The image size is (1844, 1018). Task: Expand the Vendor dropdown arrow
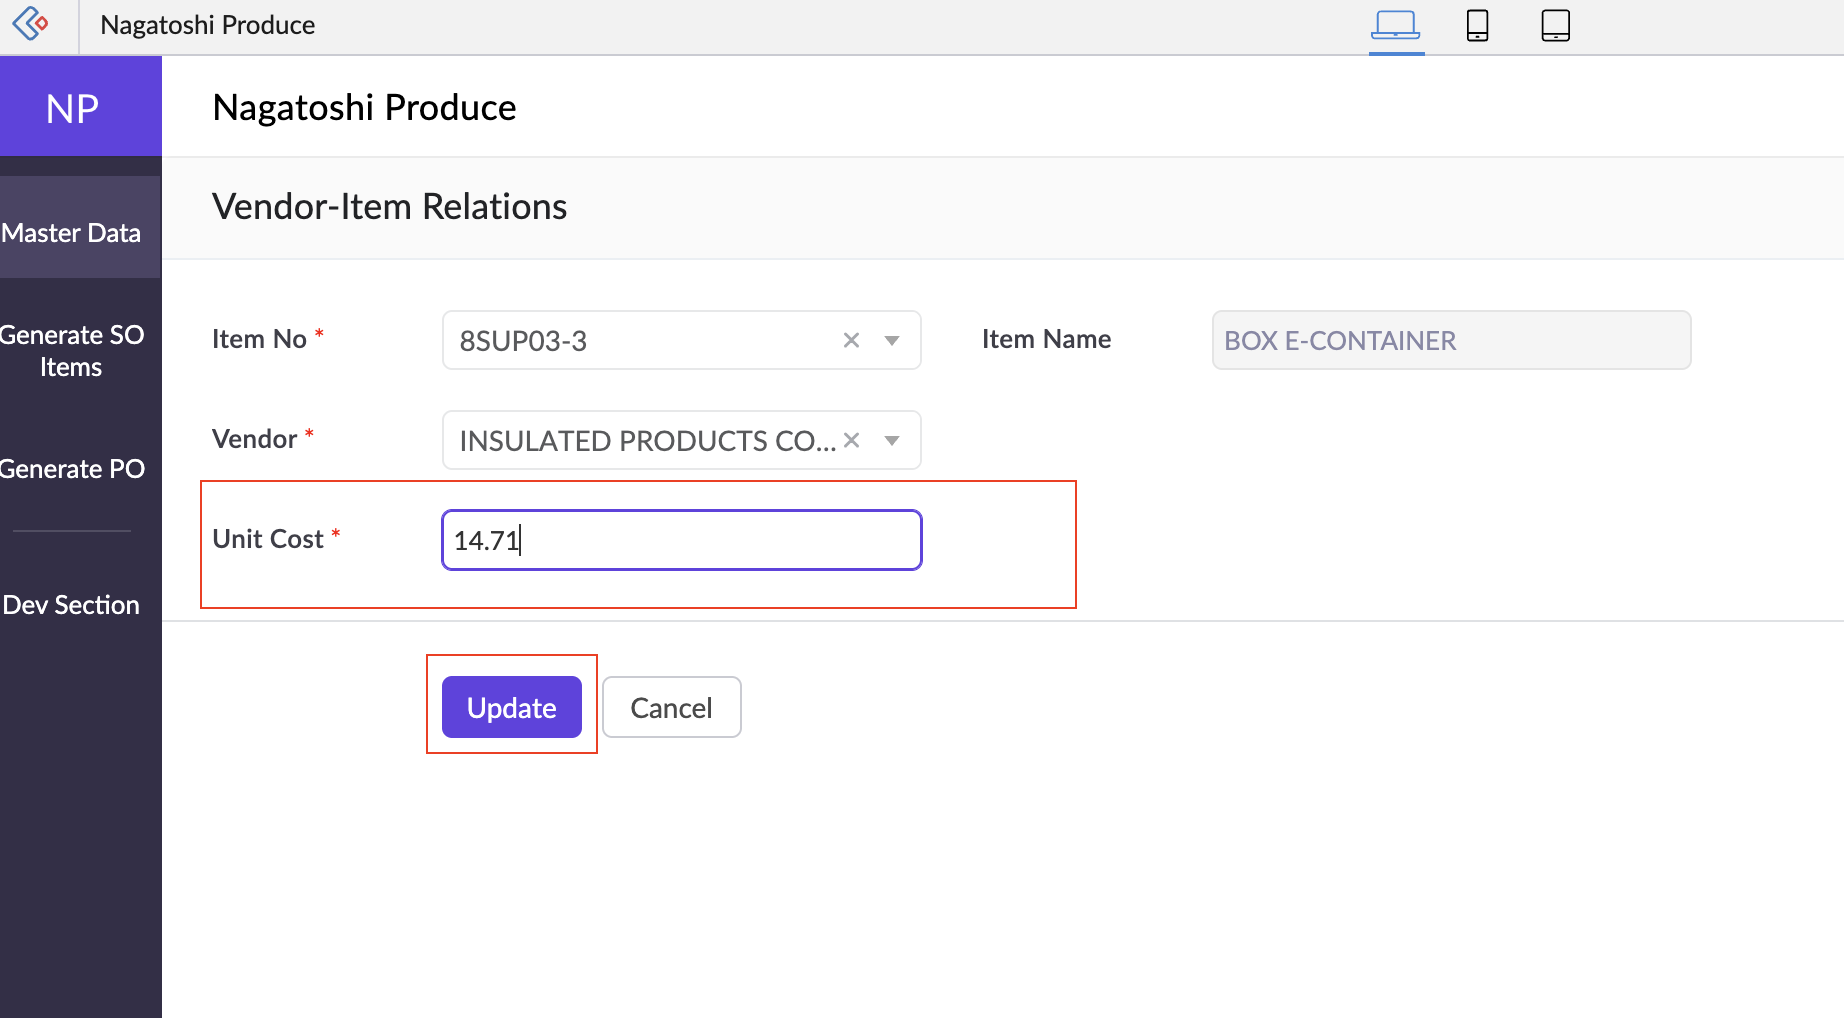coord(892,441)
